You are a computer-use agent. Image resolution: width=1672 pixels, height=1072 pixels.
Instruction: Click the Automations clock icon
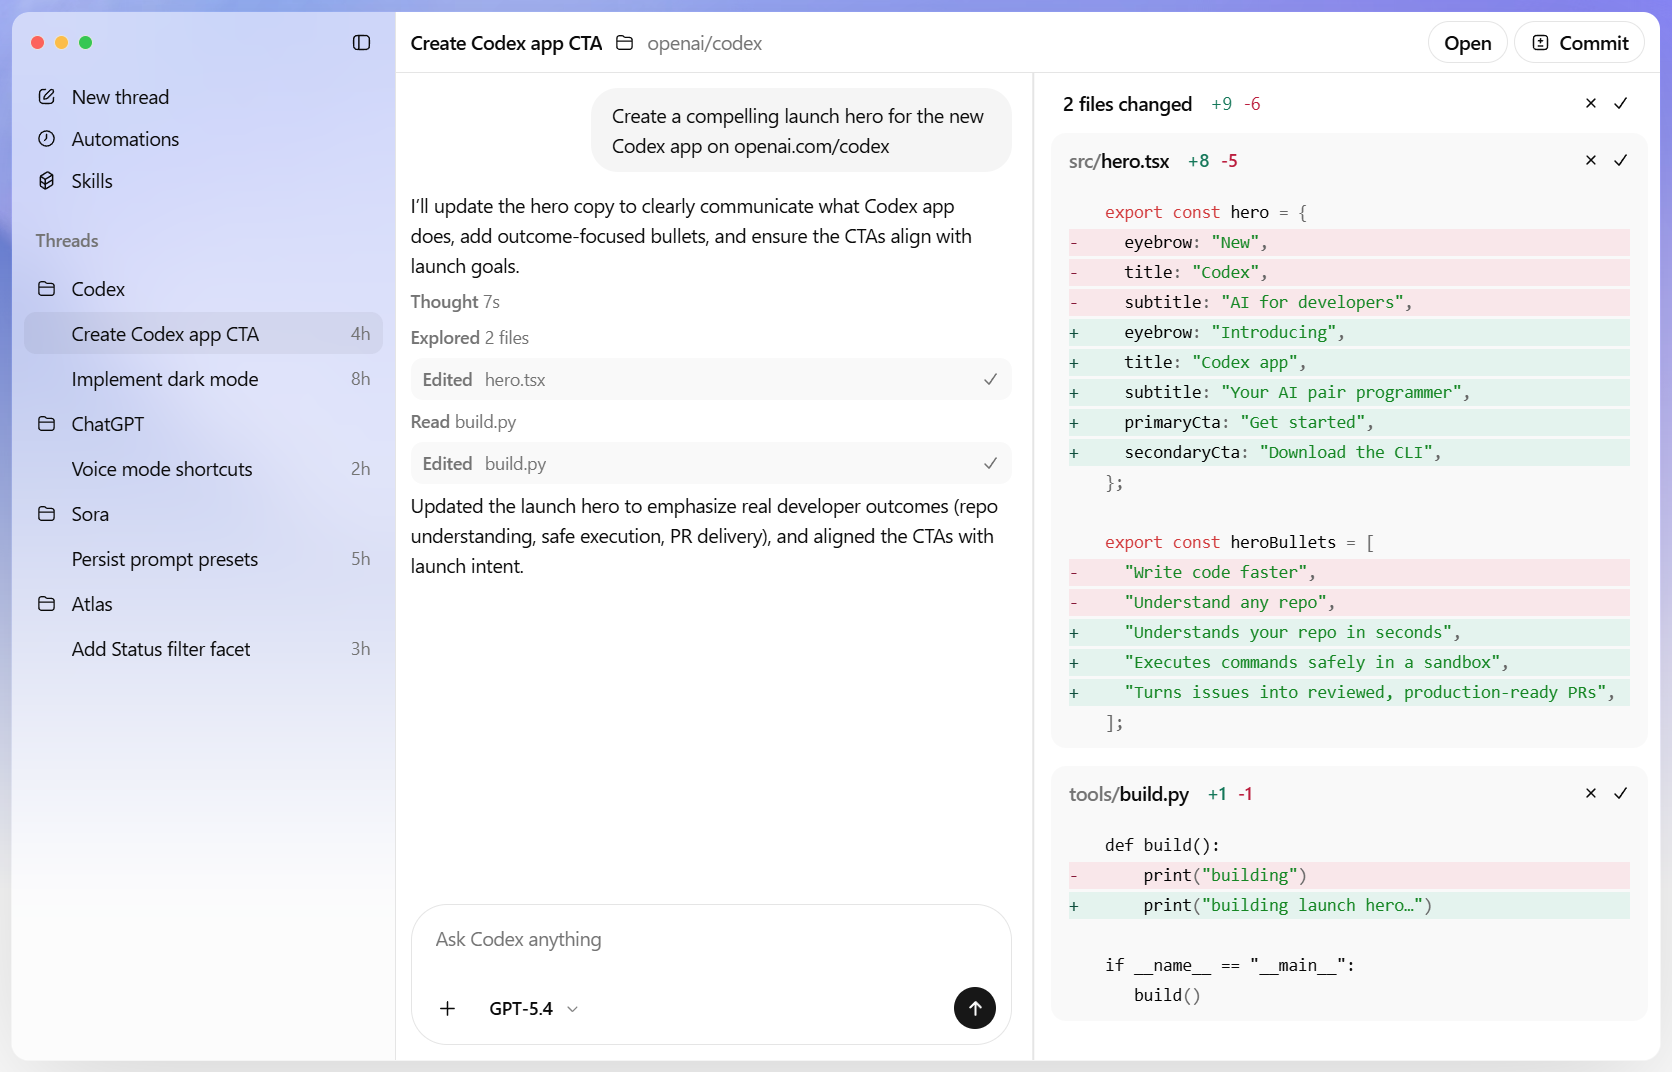coord(47,139)
